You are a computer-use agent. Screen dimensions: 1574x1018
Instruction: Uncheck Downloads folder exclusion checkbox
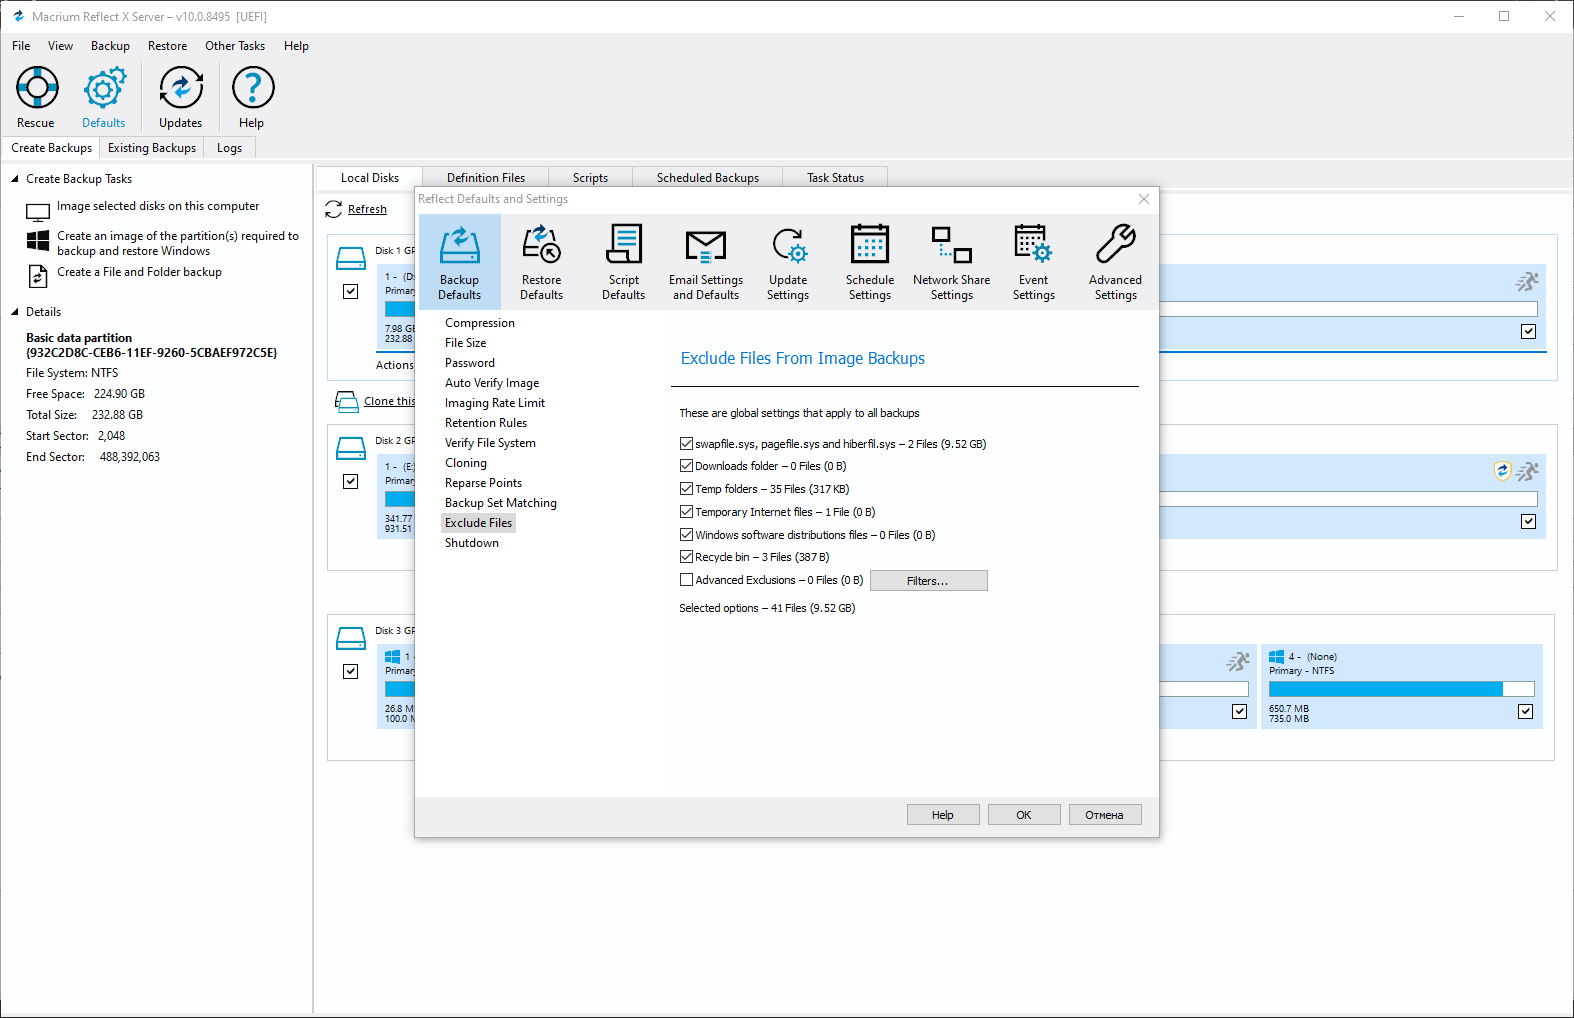687,466
